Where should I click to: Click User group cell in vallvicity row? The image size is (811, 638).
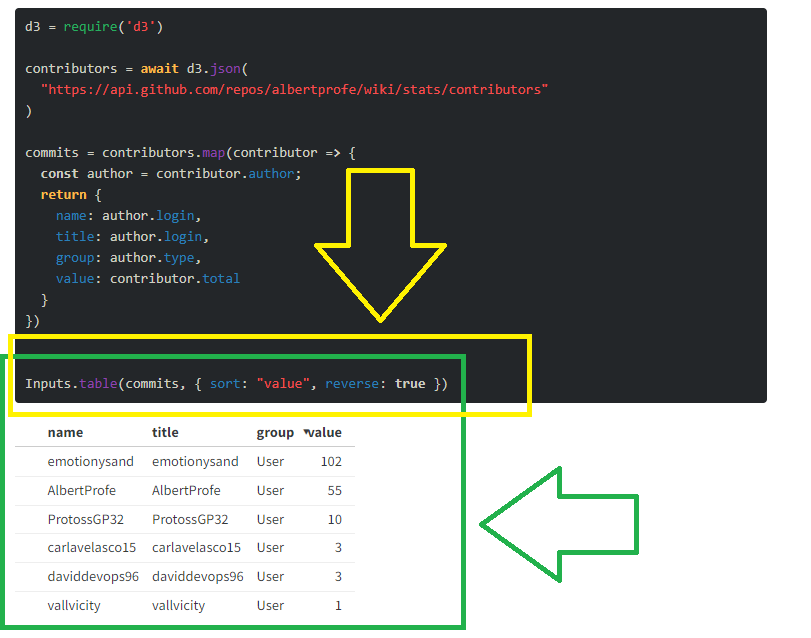coord(270,605)
